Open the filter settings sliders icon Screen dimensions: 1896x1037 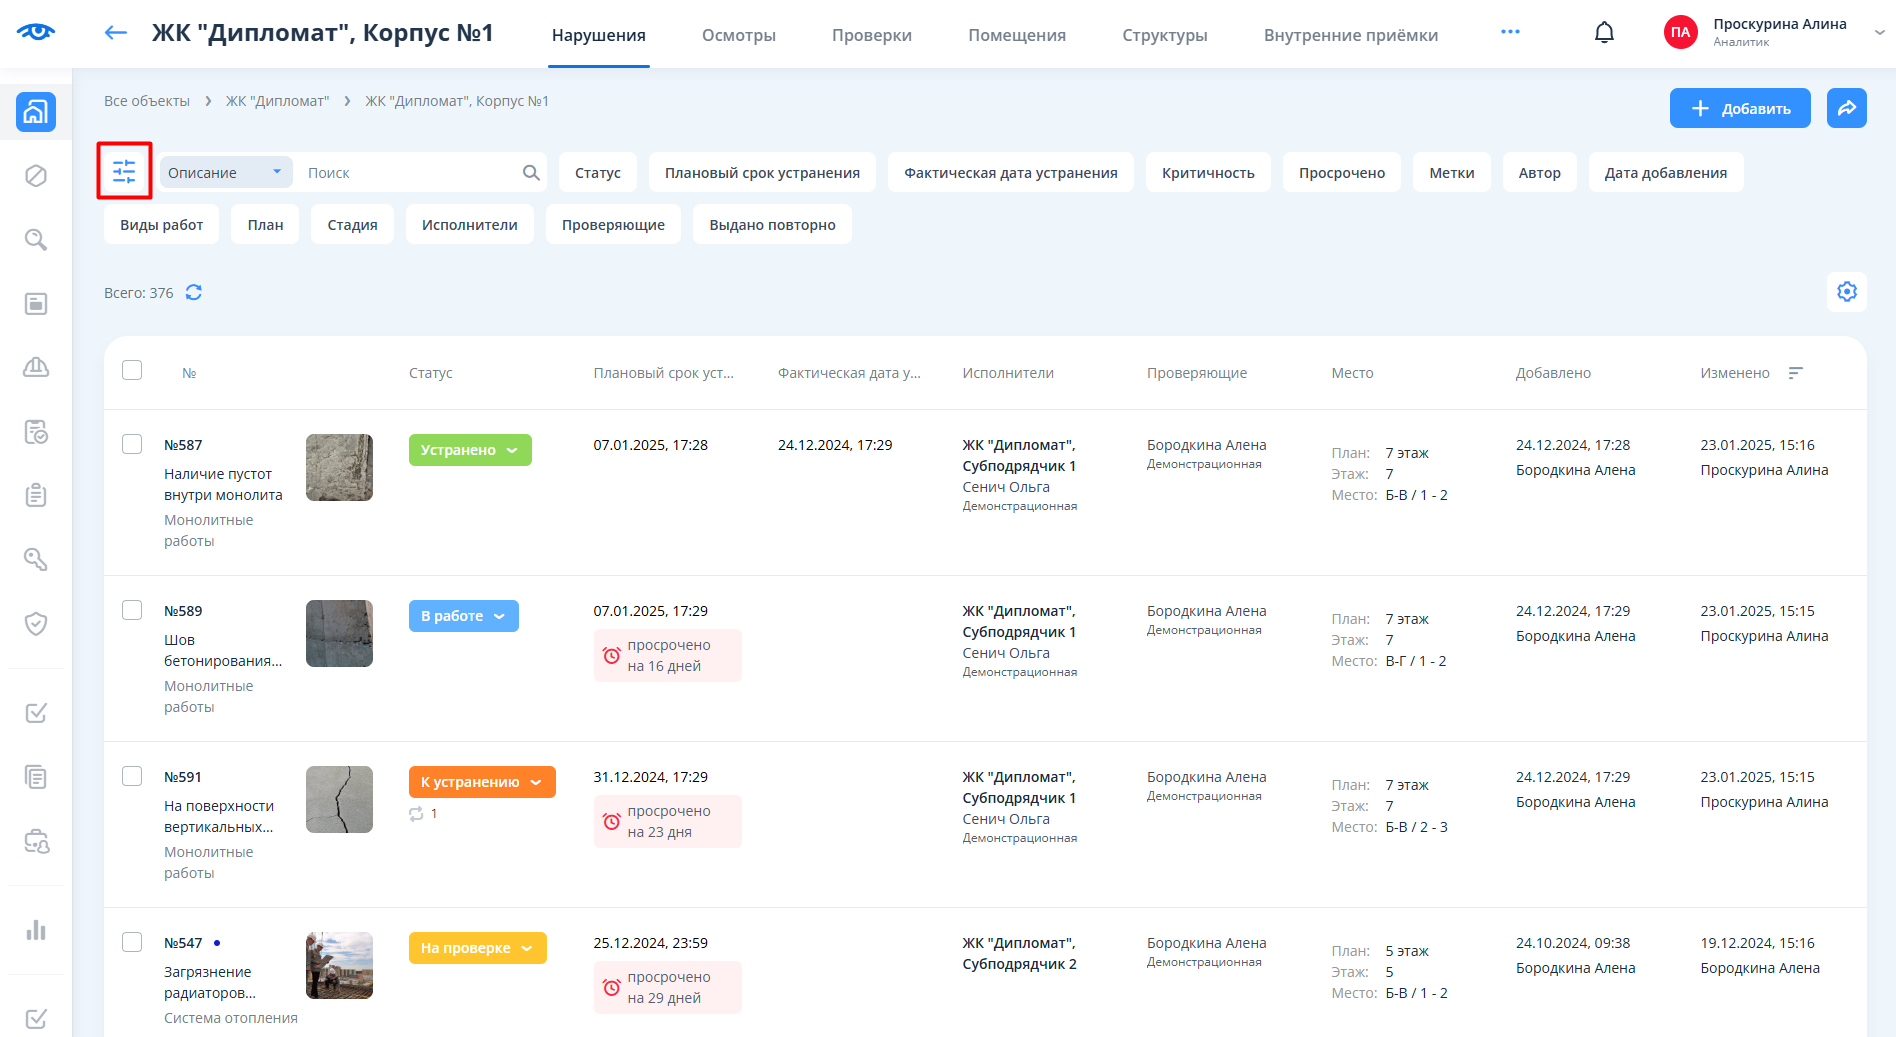point(124,171)
